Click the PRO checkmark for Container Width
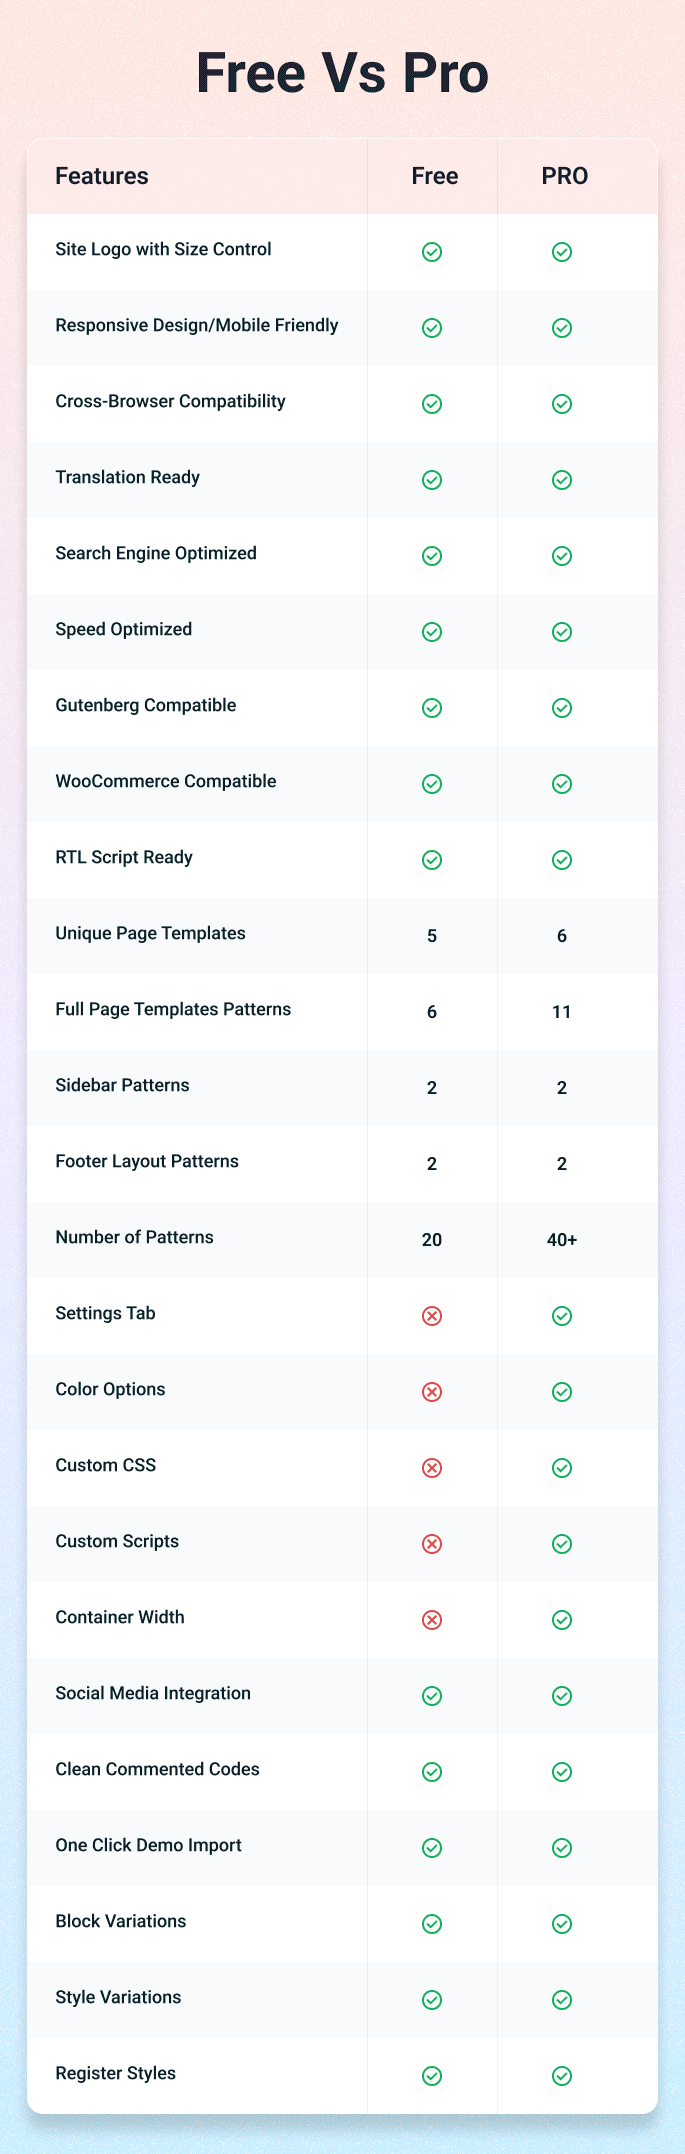Viewport: 685px width, 2154px height. click(562, 1620)
